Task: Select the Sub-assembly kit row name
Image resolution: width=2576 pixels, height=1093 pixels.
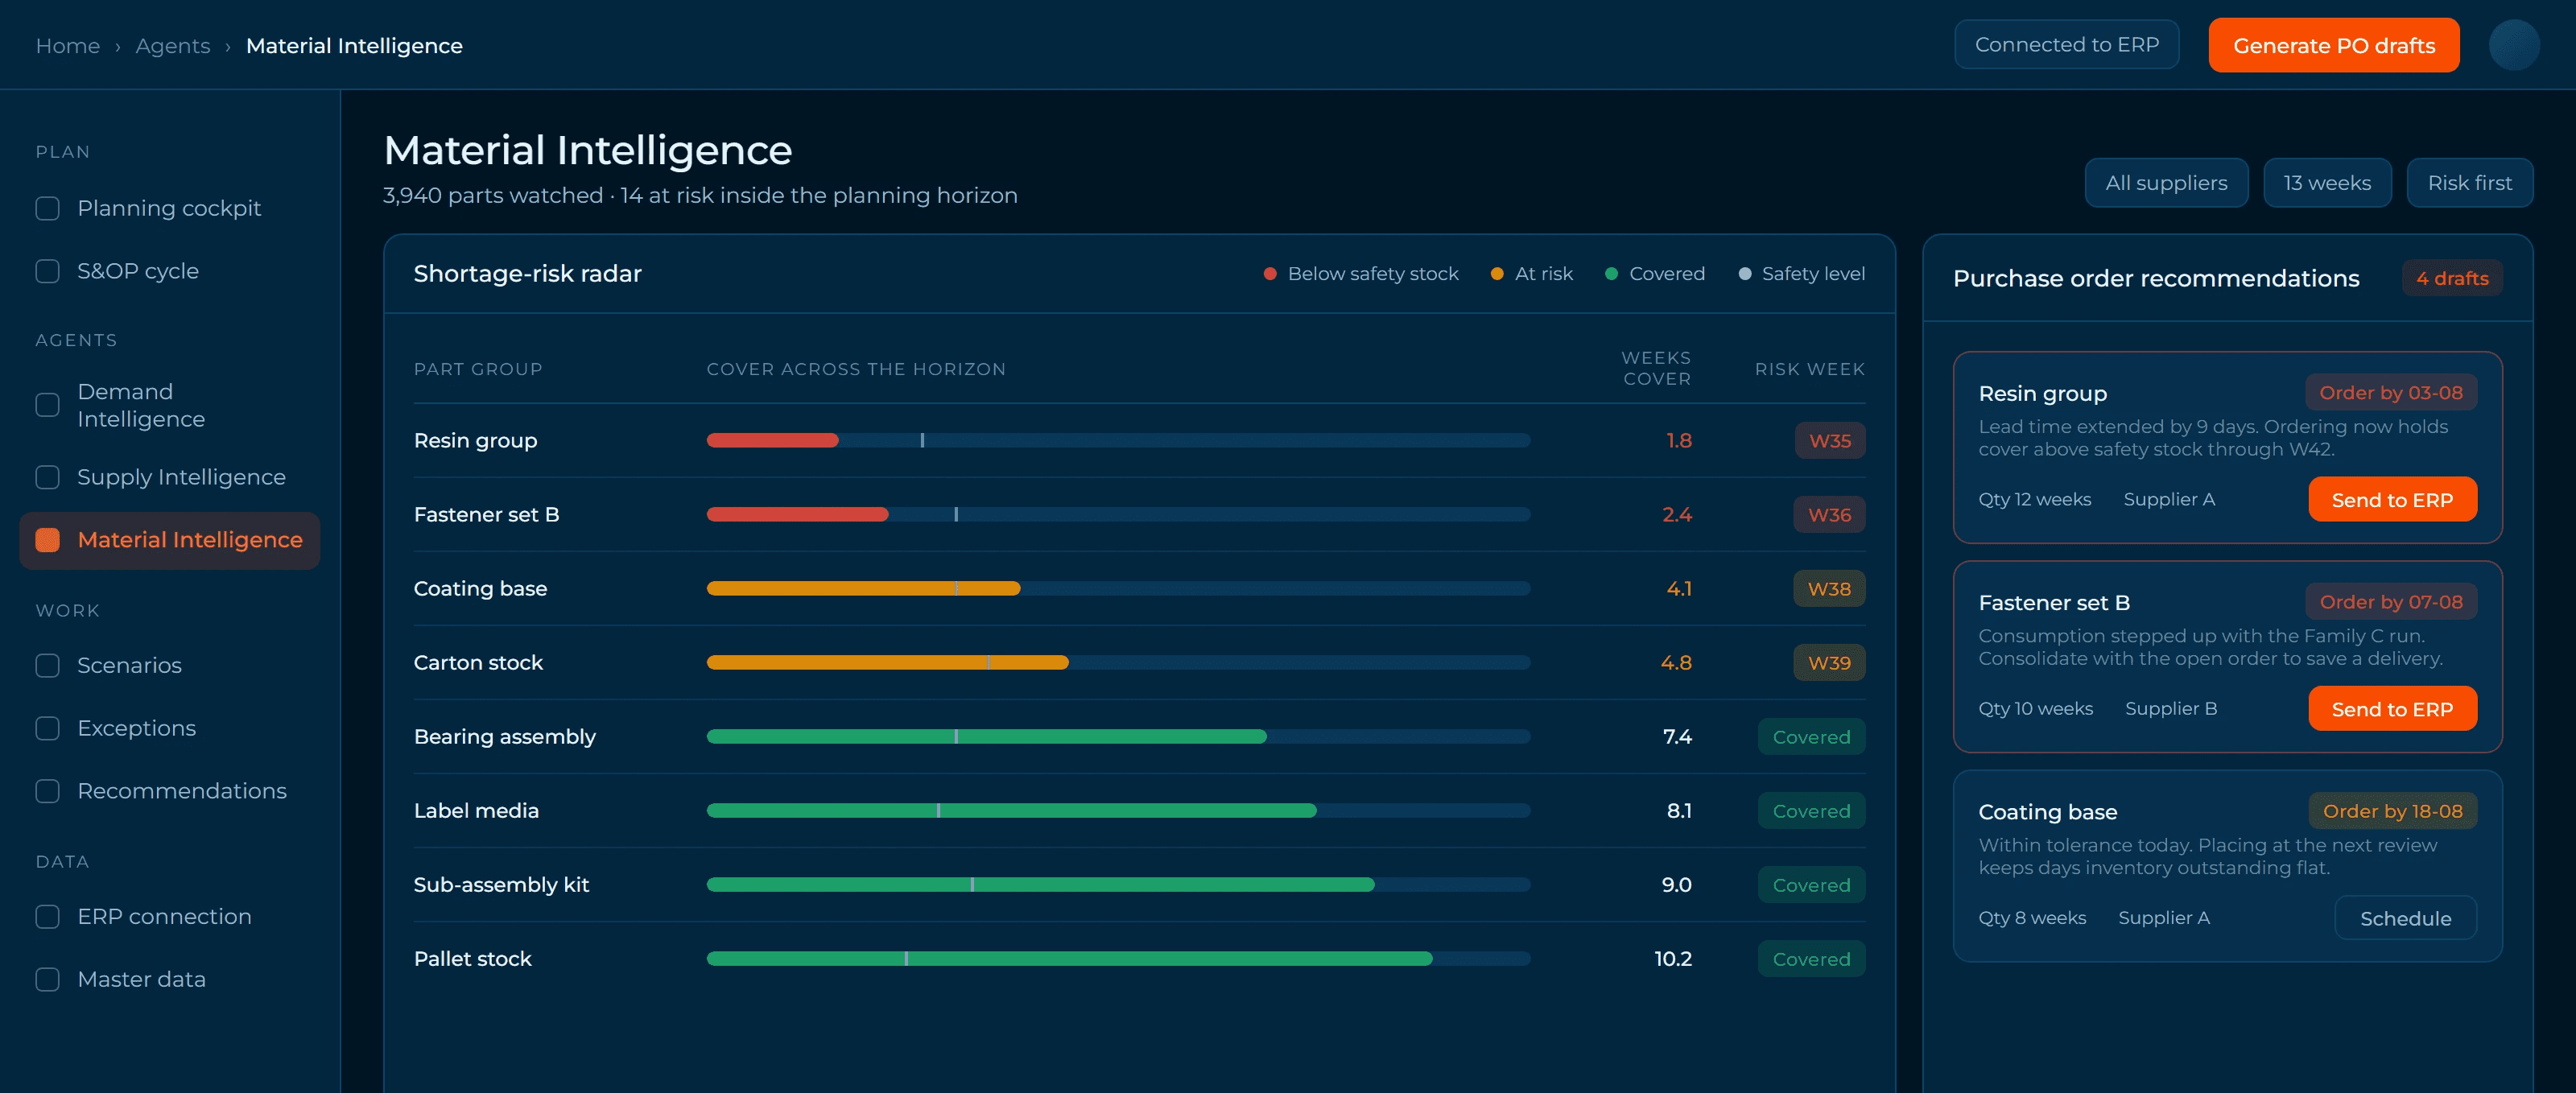Action: [x=501, y=884]
